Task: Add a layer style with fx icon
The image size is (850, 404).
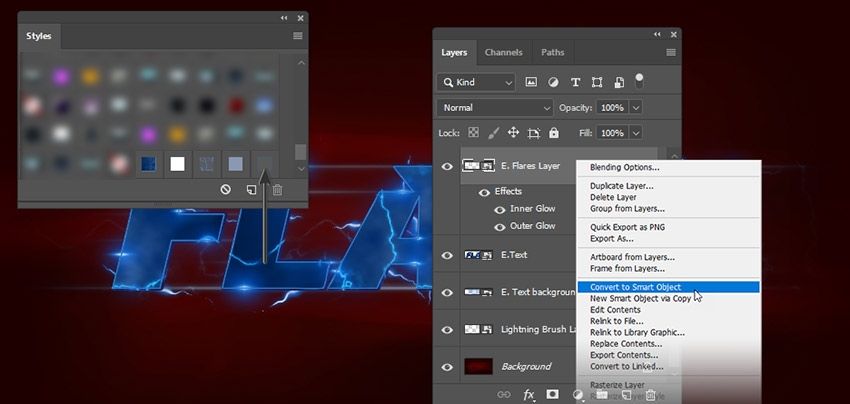Action: point(529,394)
